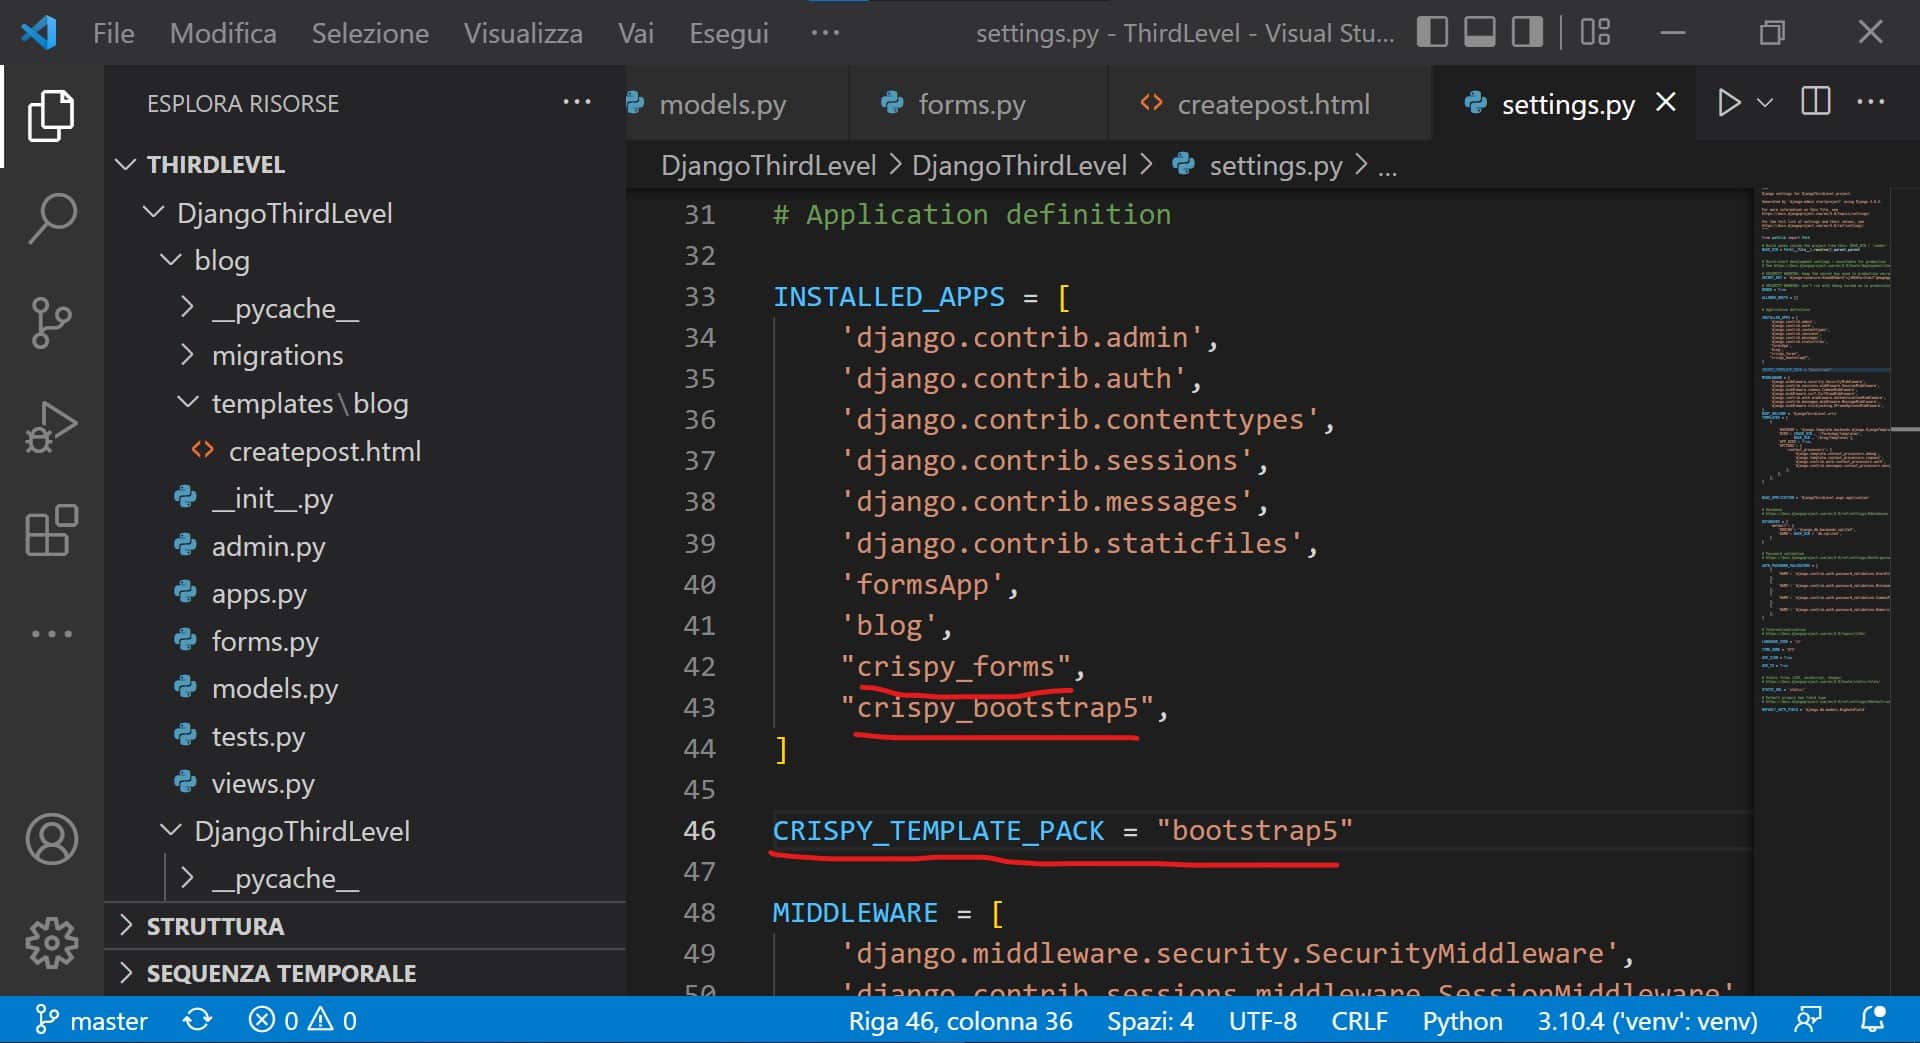Image resolution: width=1920 pixels, height=1043 pixels.
Task: Open Accounts menu icon
Action: 51,839
